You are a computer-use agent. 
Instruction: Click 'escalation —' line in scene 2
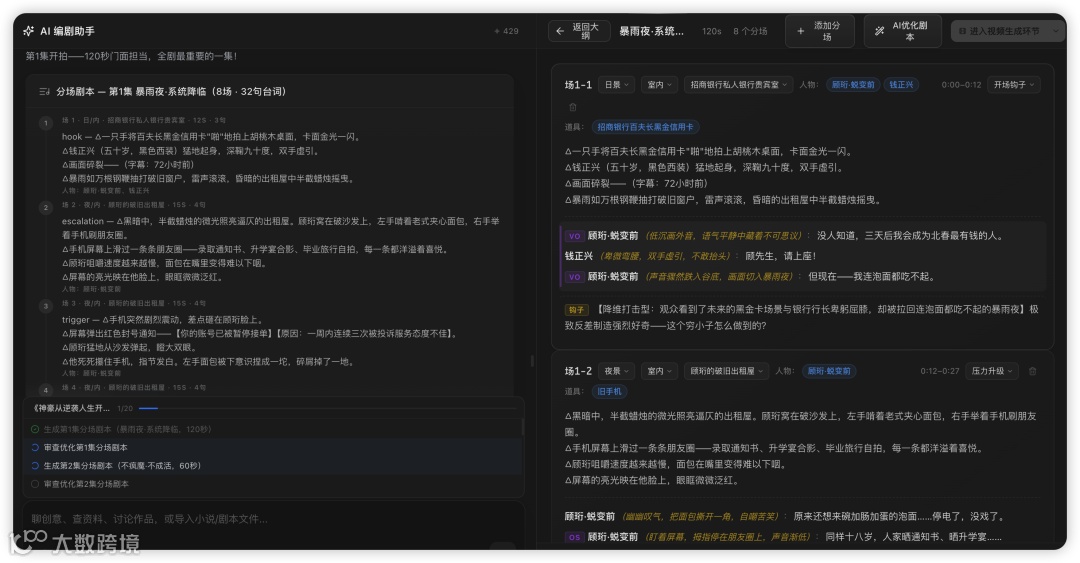point(280,228)
